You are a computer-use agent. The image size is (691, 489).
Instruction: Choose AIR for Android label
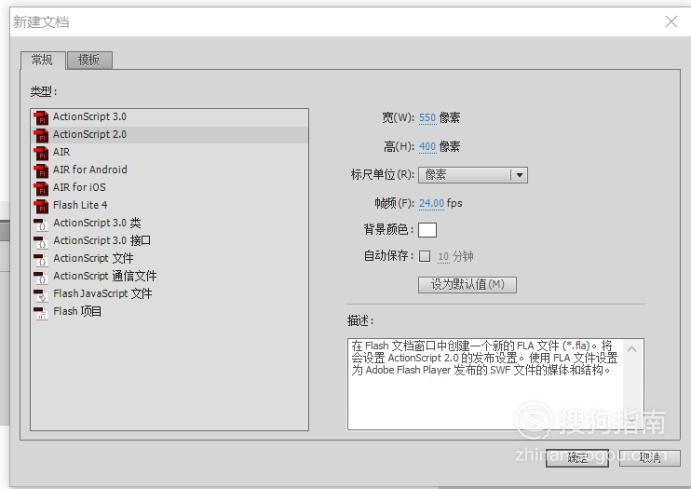(x=90, y=170)
